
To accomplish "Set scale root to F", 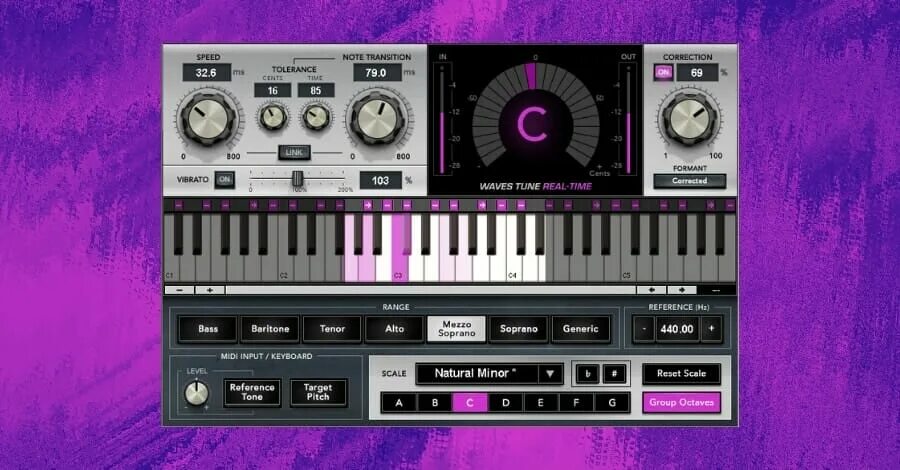I will click(x=576, y=403).
